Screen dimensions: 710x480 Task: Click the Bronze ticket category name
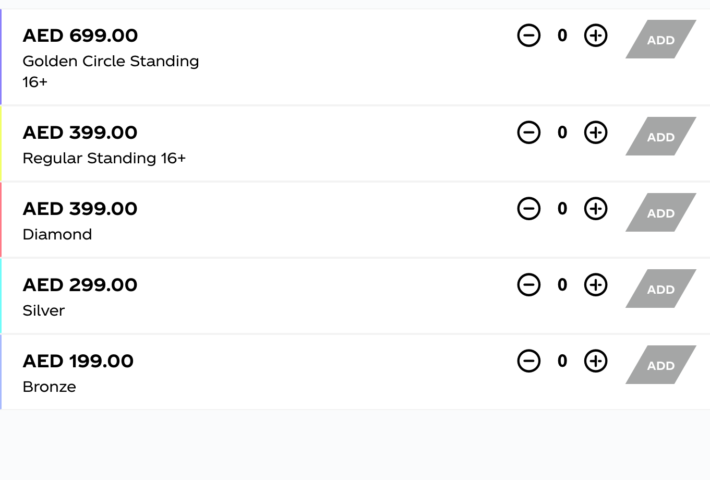[49, 387]
